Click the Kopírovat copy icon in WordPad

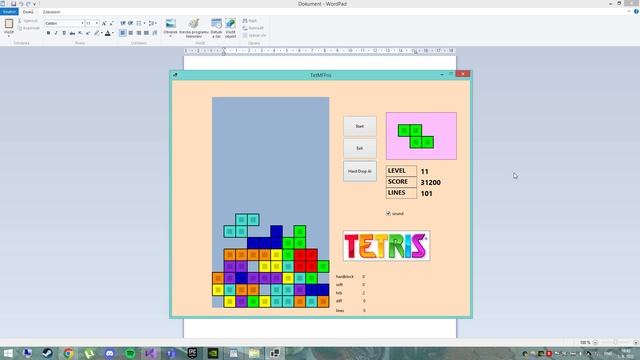click(x=19, y=28)
